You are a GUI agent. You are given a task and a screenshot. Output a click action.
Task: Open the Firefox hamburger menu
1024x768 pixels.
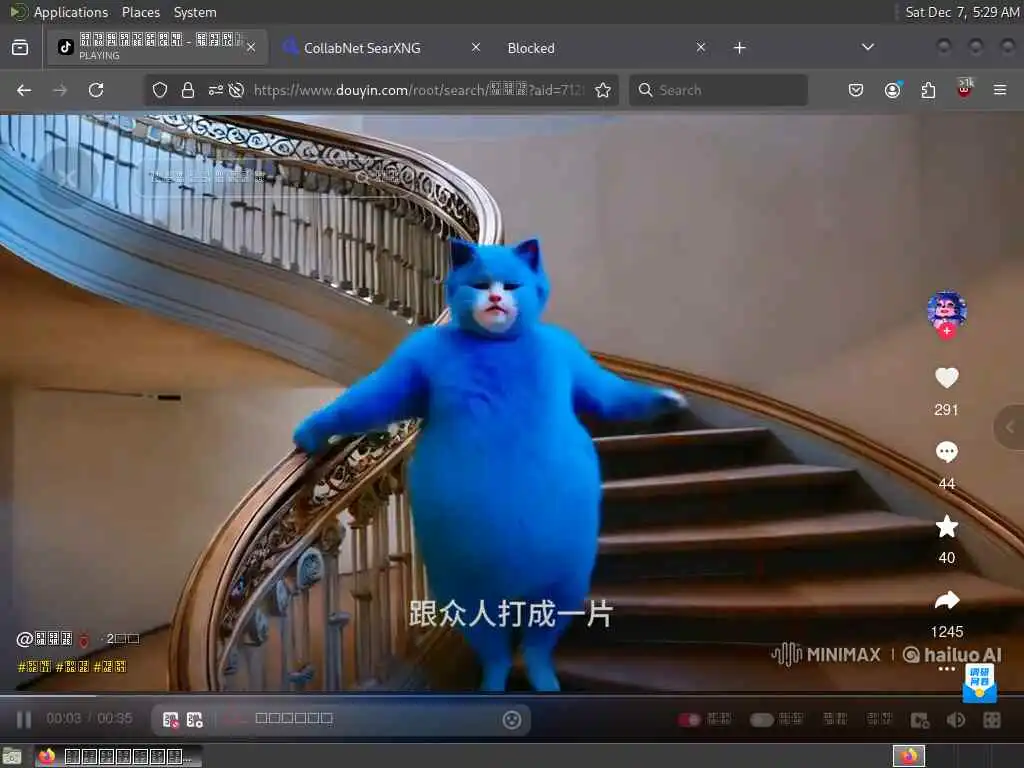click(1000, 90)
